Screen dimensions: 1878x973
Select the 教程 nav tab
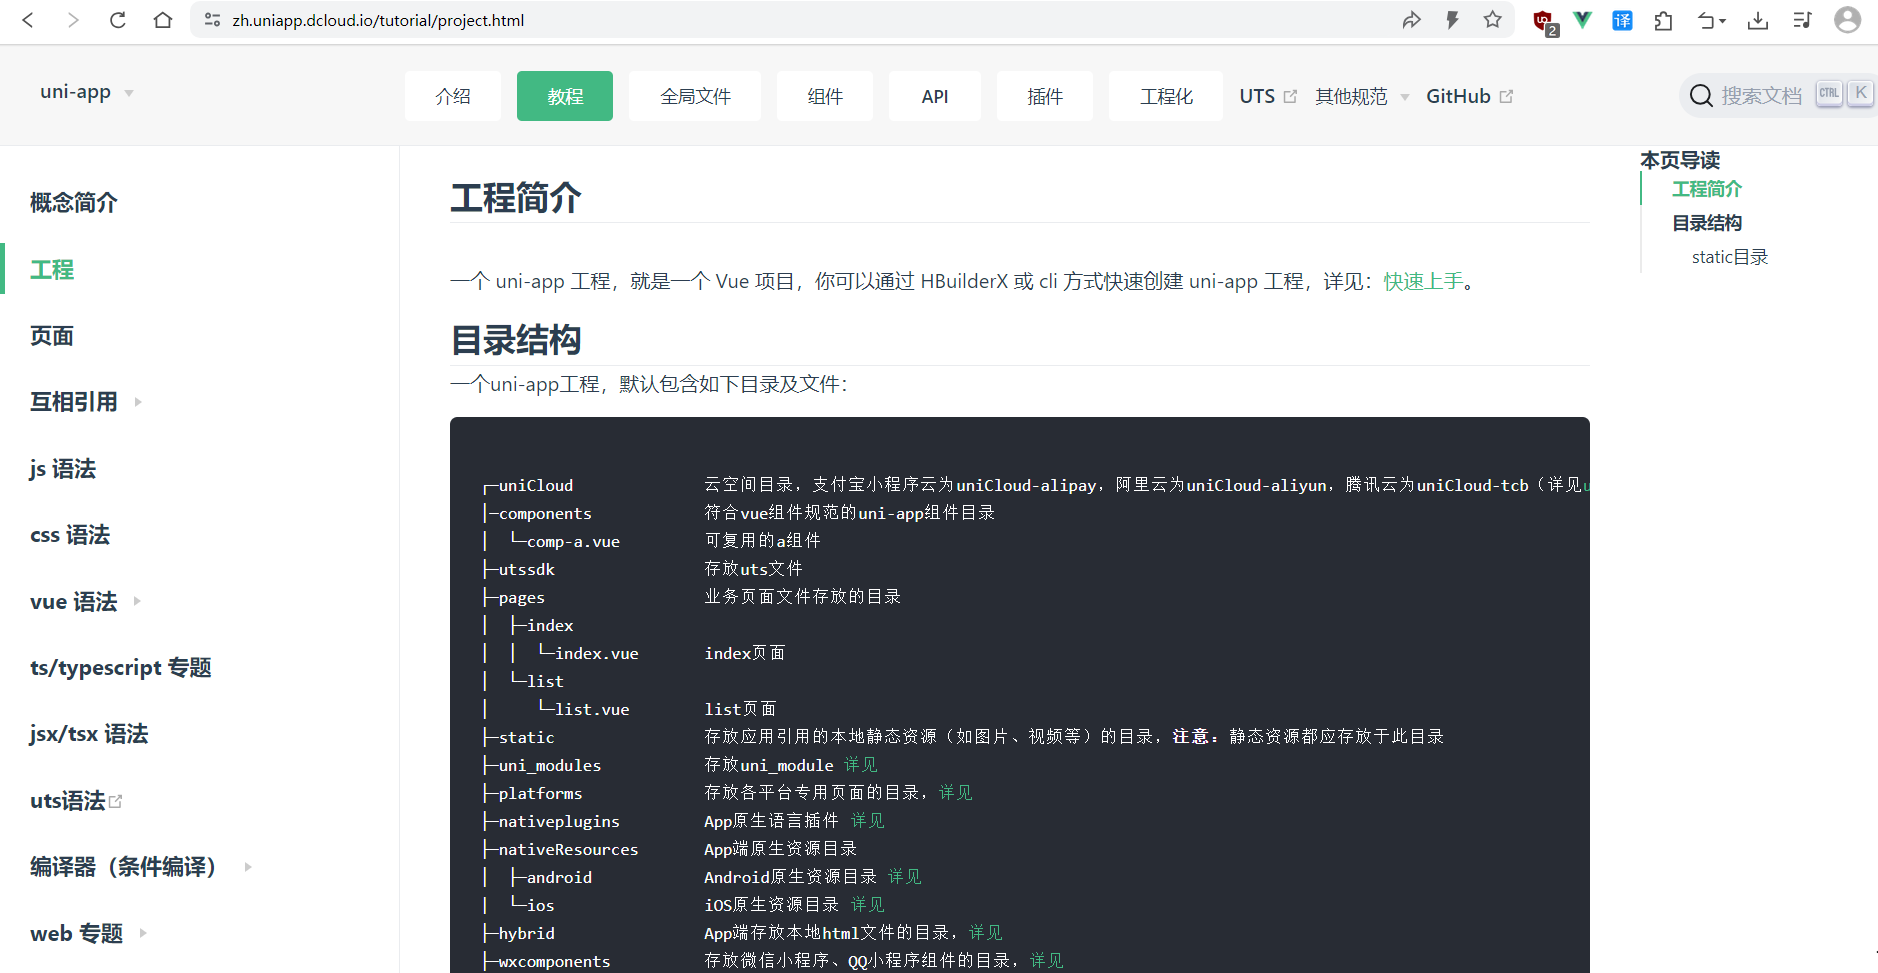click(565, 96)
